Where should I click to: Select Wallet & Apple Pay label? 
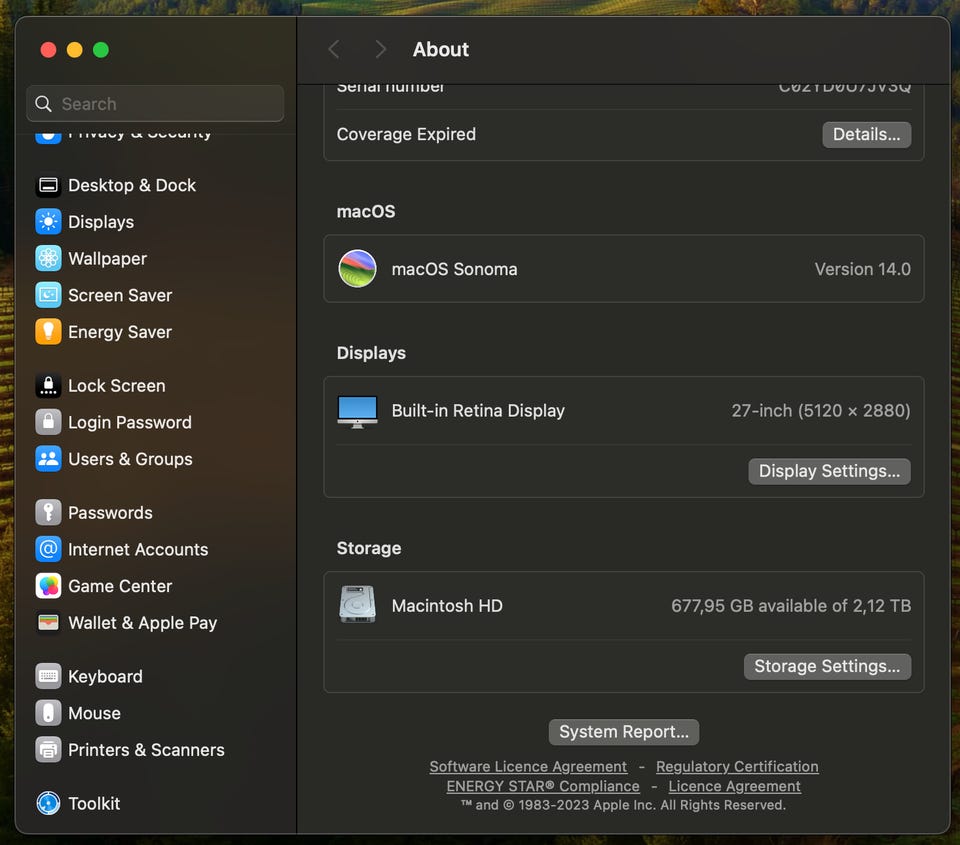coord(143,623)
